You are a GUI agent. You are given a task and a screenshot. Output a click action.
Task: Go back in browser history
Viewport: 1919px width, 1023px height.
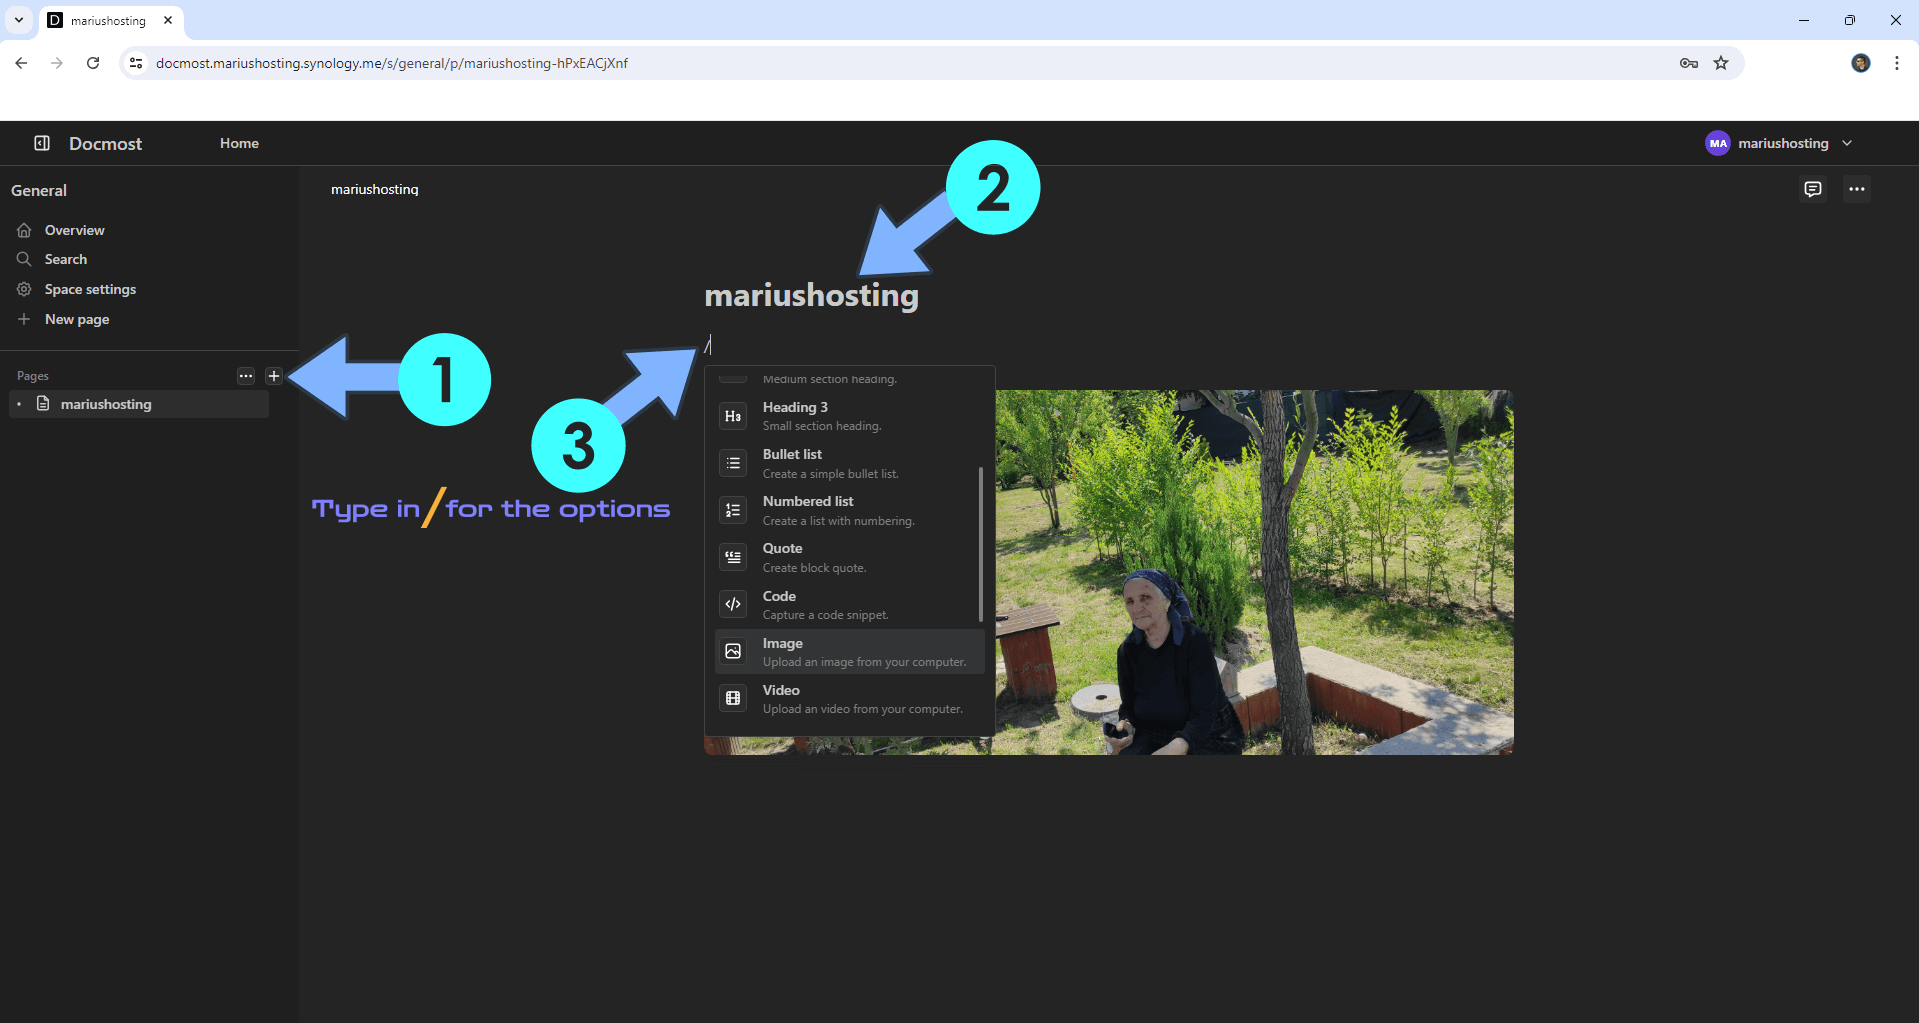click(x=21, y=63)
